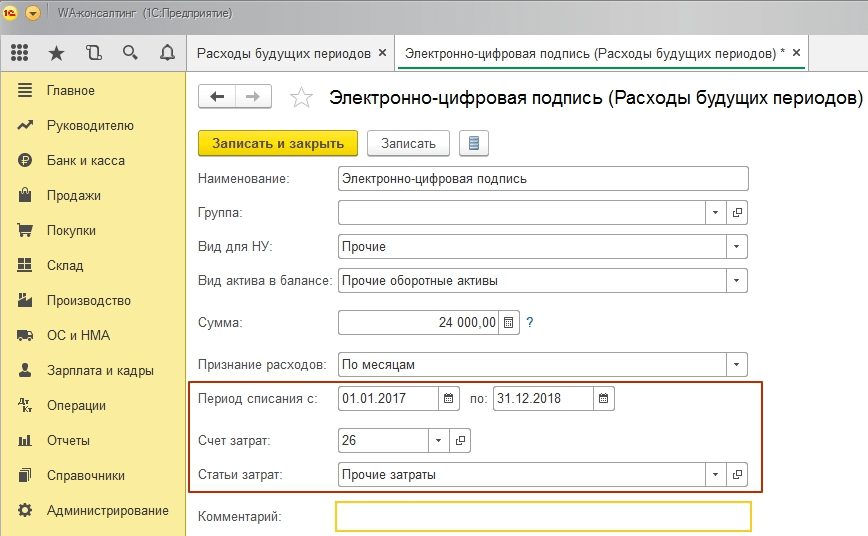Open Банк и касса section
This screenshot has width=868, height=536.
tap(85, 160)
